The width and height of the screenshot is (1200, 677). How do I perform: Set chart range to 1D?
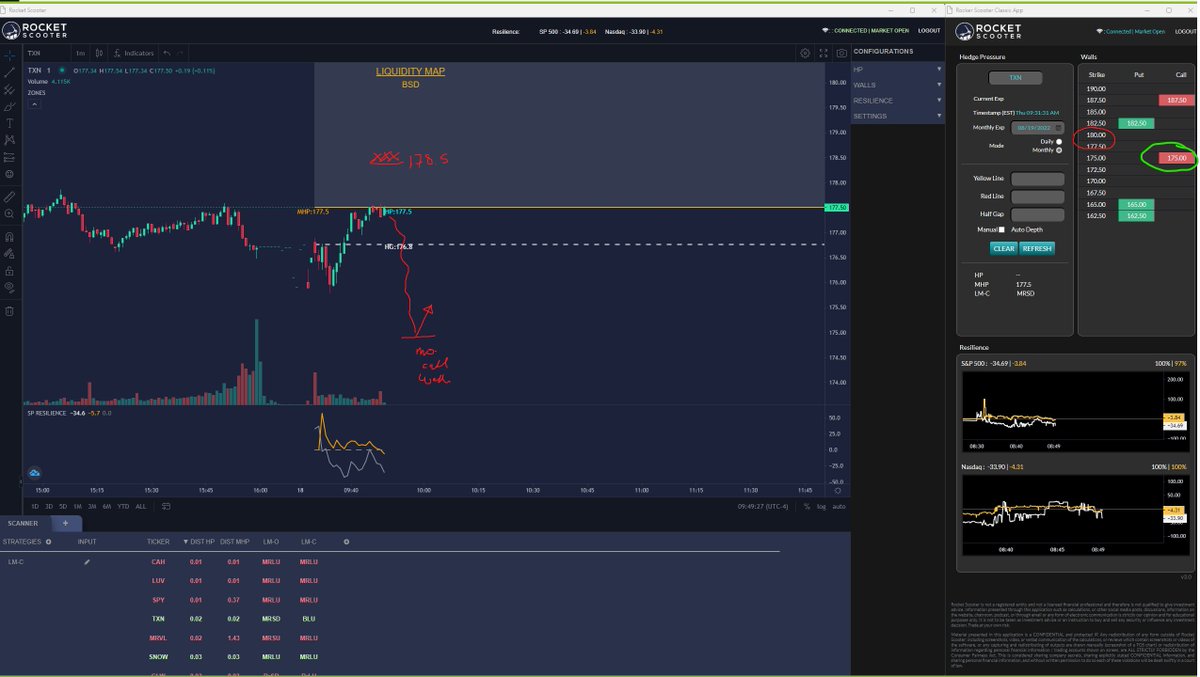coord(35,506)
